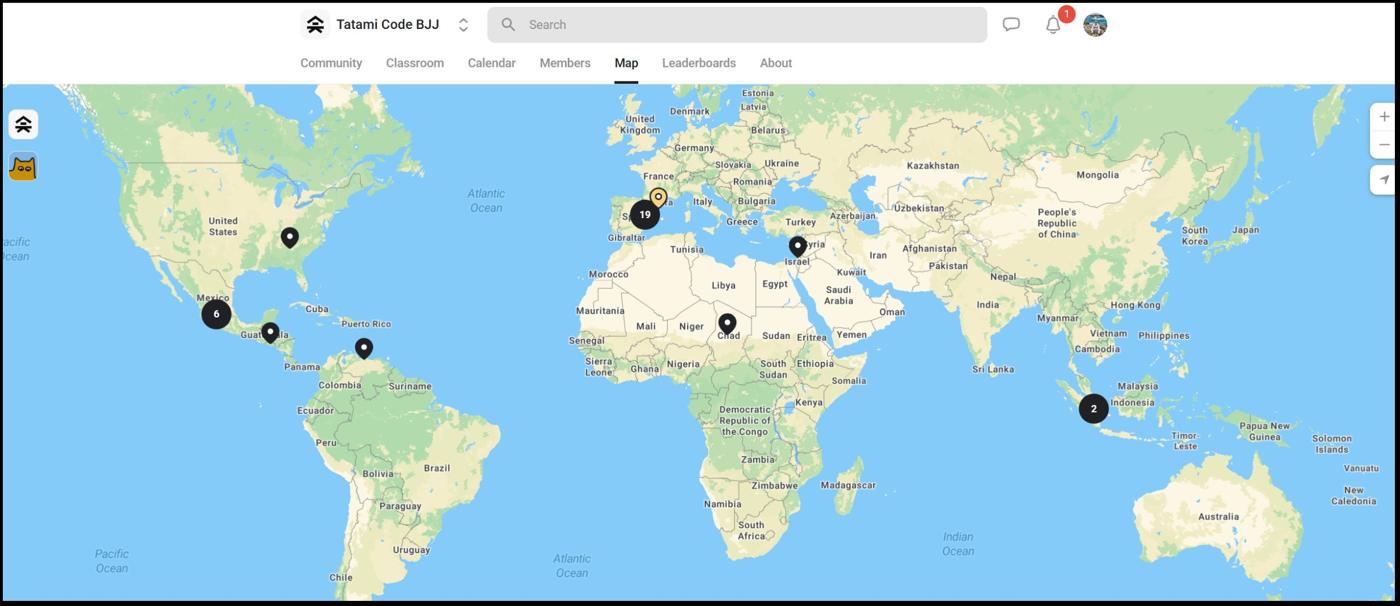Image resolution: width=1400 pixels, height=606 pixels.
Task: Click the Puerto Rico label on the map
Action: click(366, 324)
